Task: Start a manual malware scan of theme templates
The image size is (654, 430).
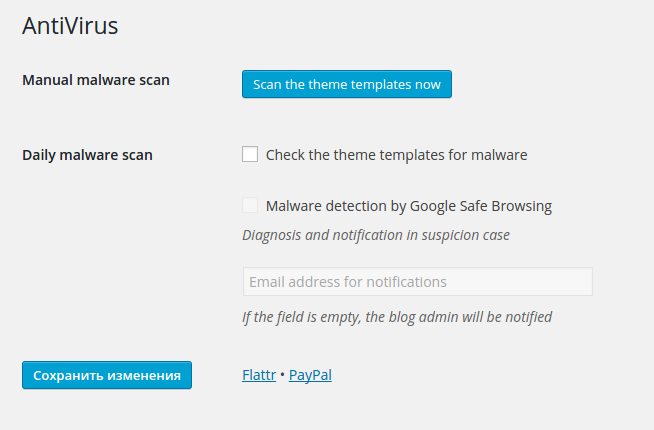Action: click(x=346, y=84)
